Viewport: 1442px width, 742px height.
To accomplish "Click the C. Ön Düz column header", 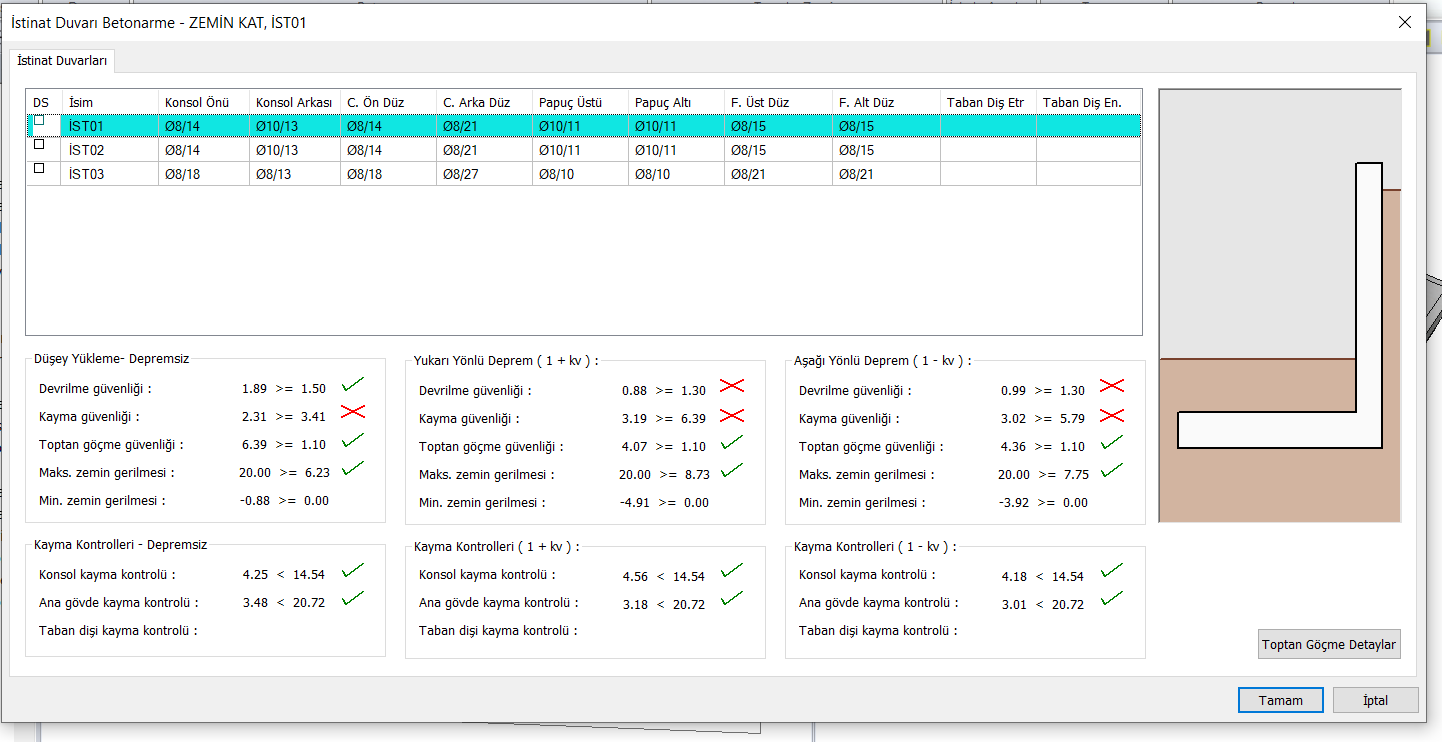I will point(388,102).
